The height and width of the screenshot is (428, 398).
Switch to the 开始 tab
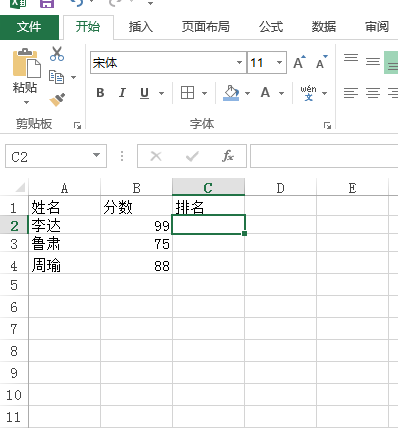[x=88, y=27]
